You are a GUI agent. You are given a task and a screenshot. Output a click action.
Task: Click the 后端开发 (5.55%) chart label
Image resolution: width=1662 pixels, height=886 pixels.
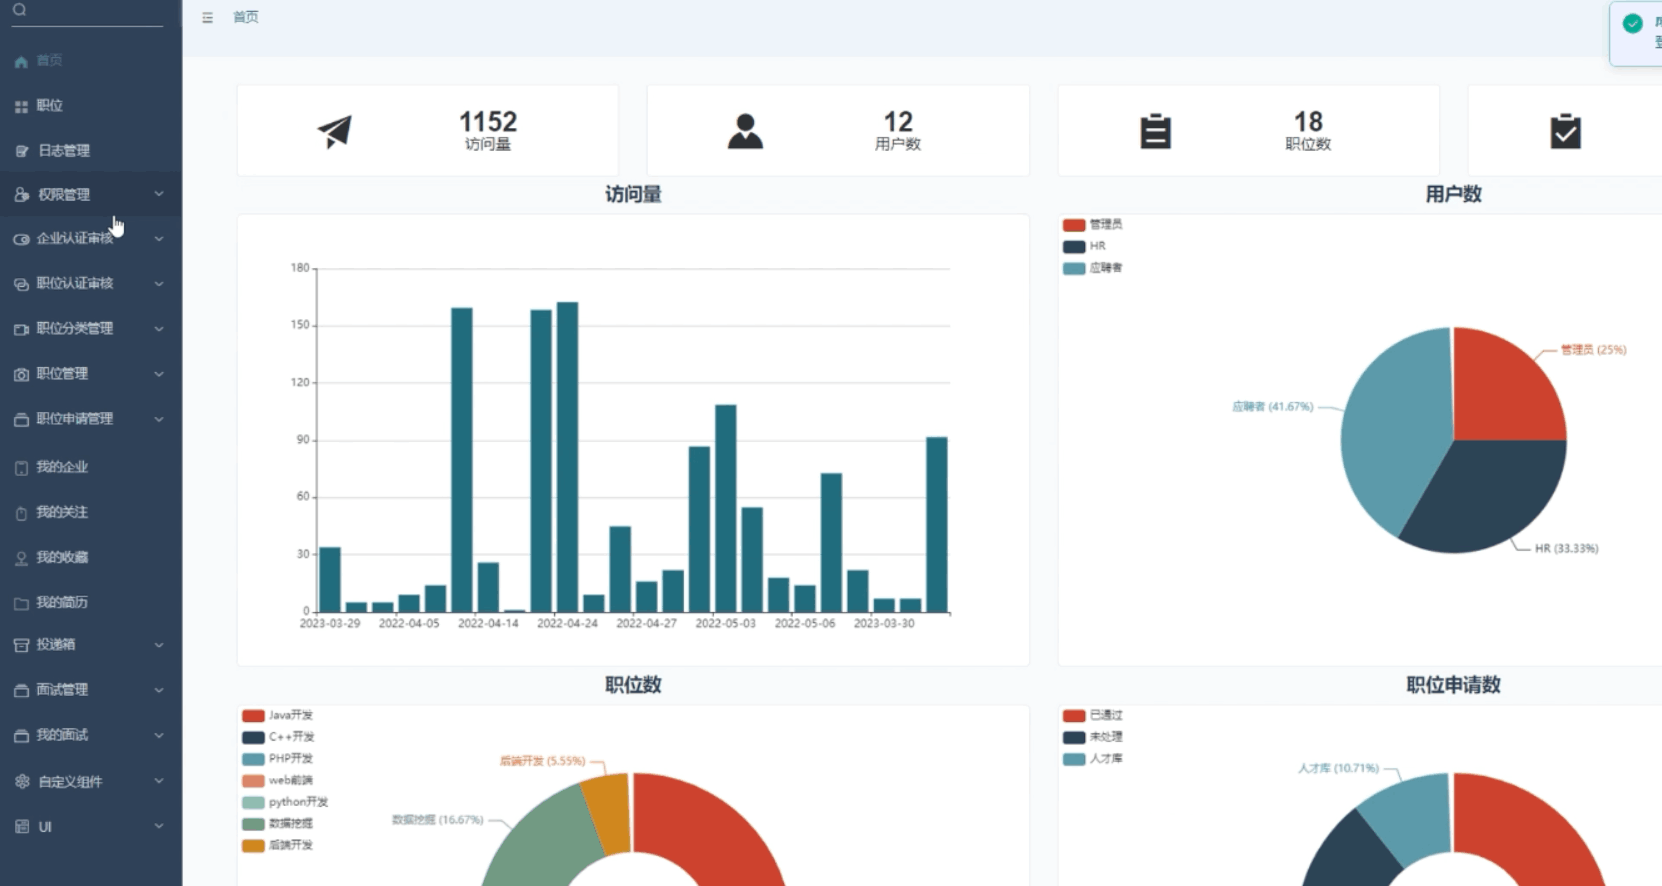[542, 761]
